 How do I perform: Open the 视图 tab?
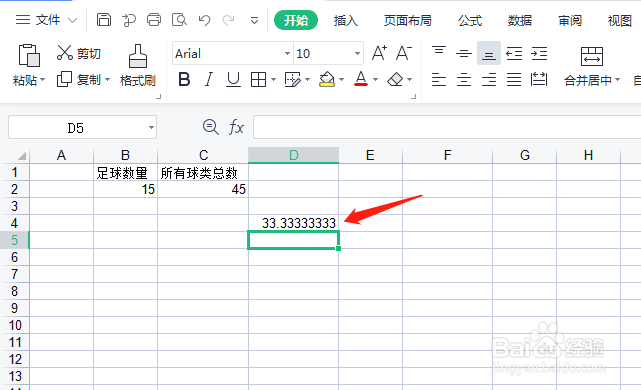[620, 20]
